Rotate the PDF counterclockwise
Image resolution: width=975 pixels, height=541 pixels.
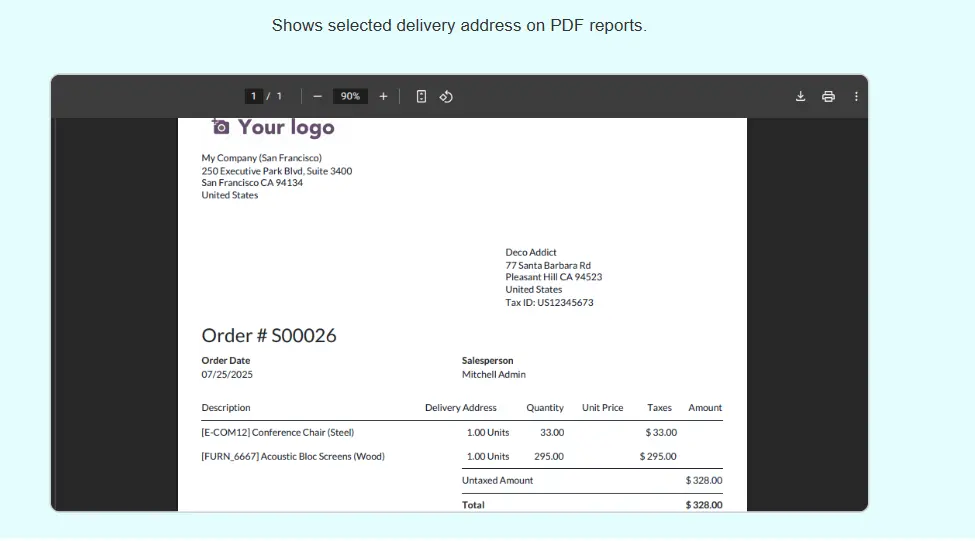(x=446, y=96)
